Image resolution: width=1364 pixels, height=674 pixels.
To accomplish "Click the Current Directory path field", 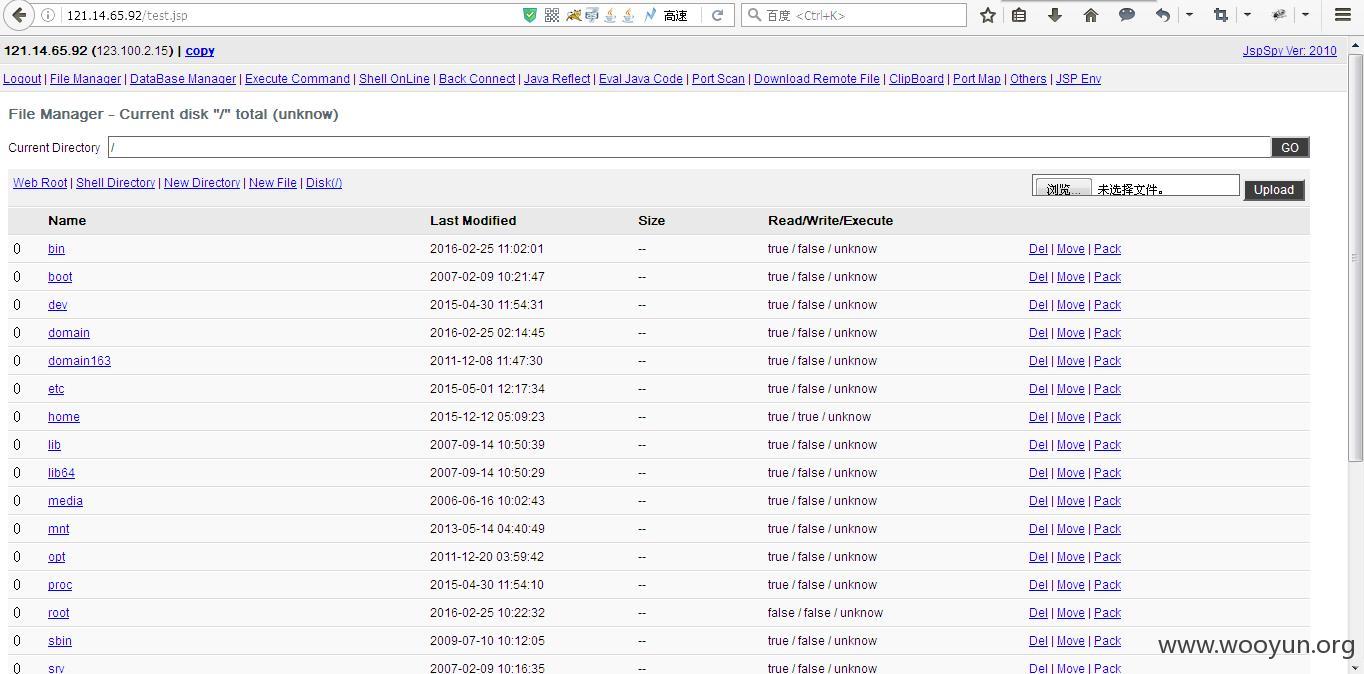I will [689, 147].
